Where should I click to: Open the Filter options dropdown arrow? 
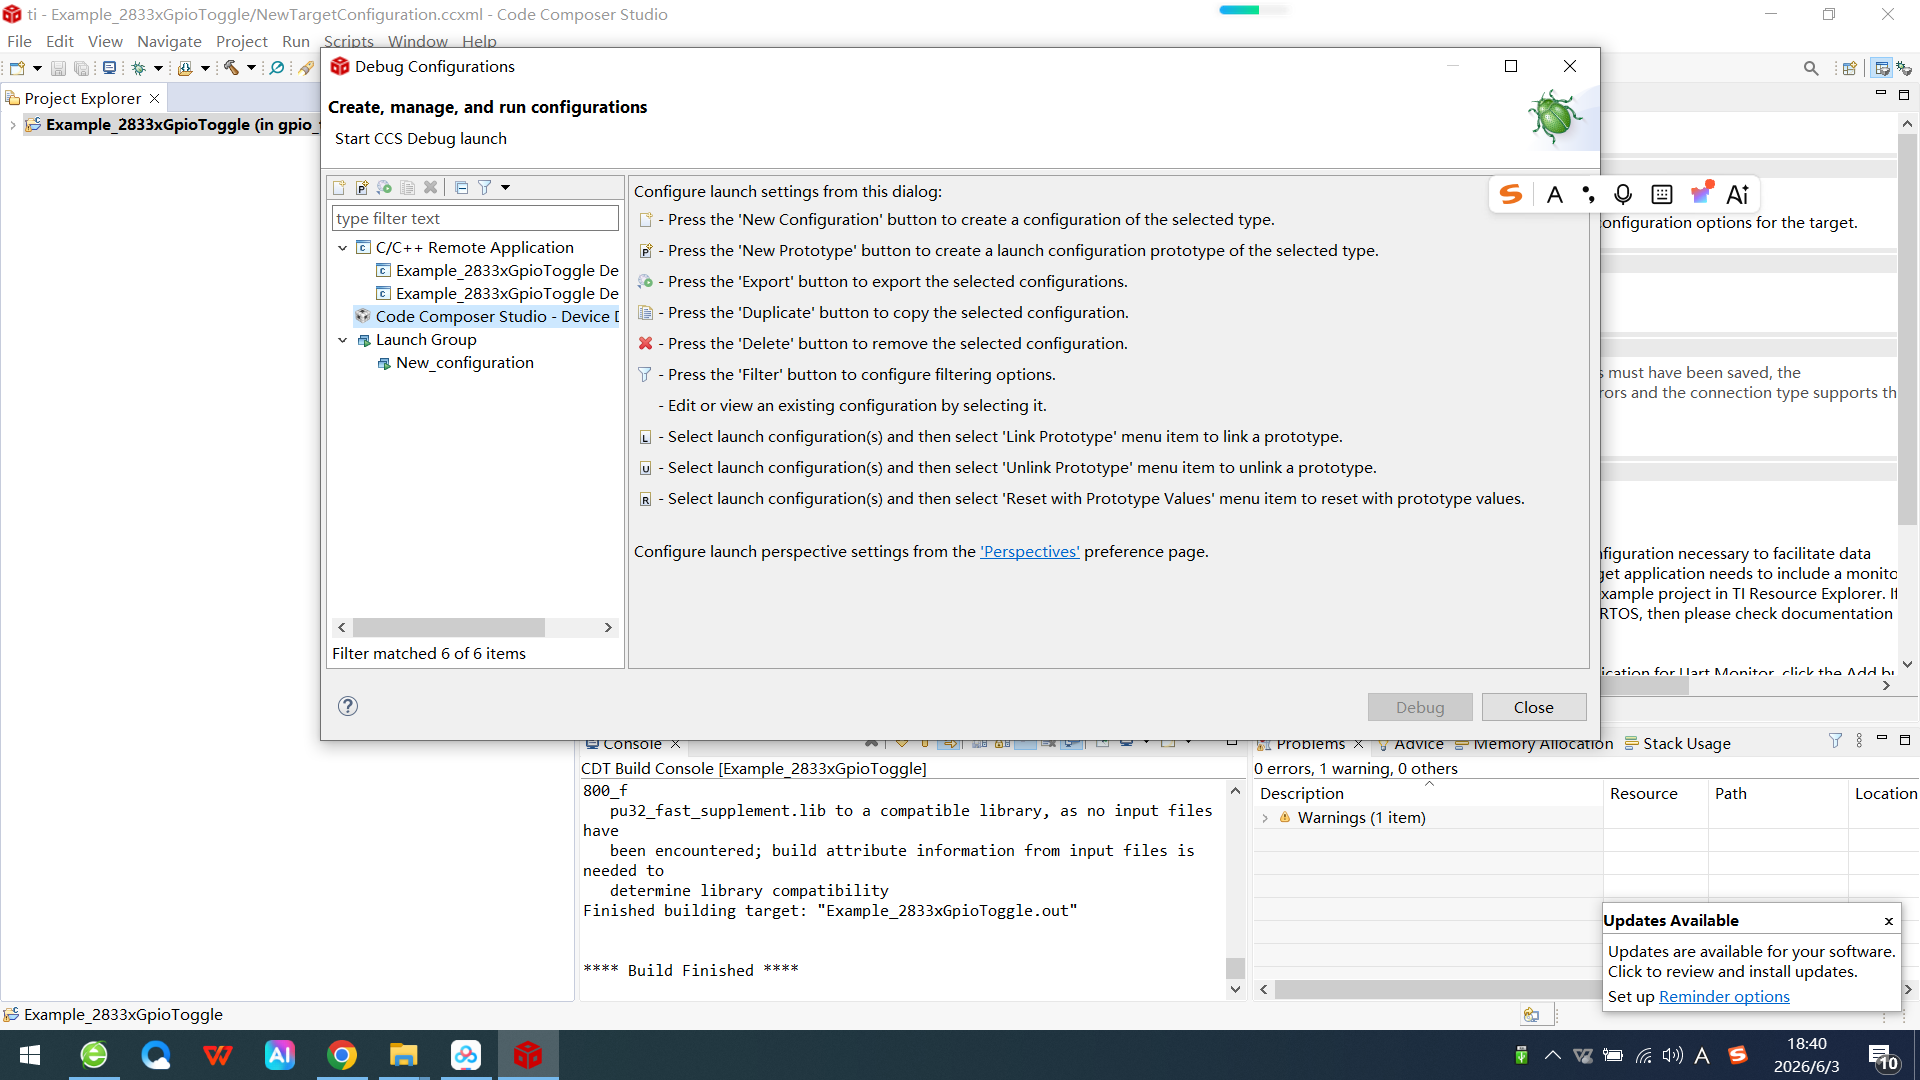pos(506,187)
